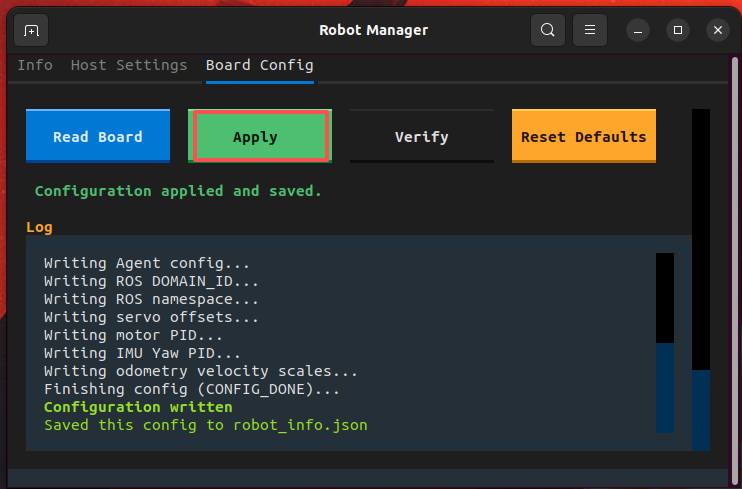The height and width of the screenshot is (489, 742).
Task: Select the 'Writing motor PID...' log line
Action: point(133,335)
